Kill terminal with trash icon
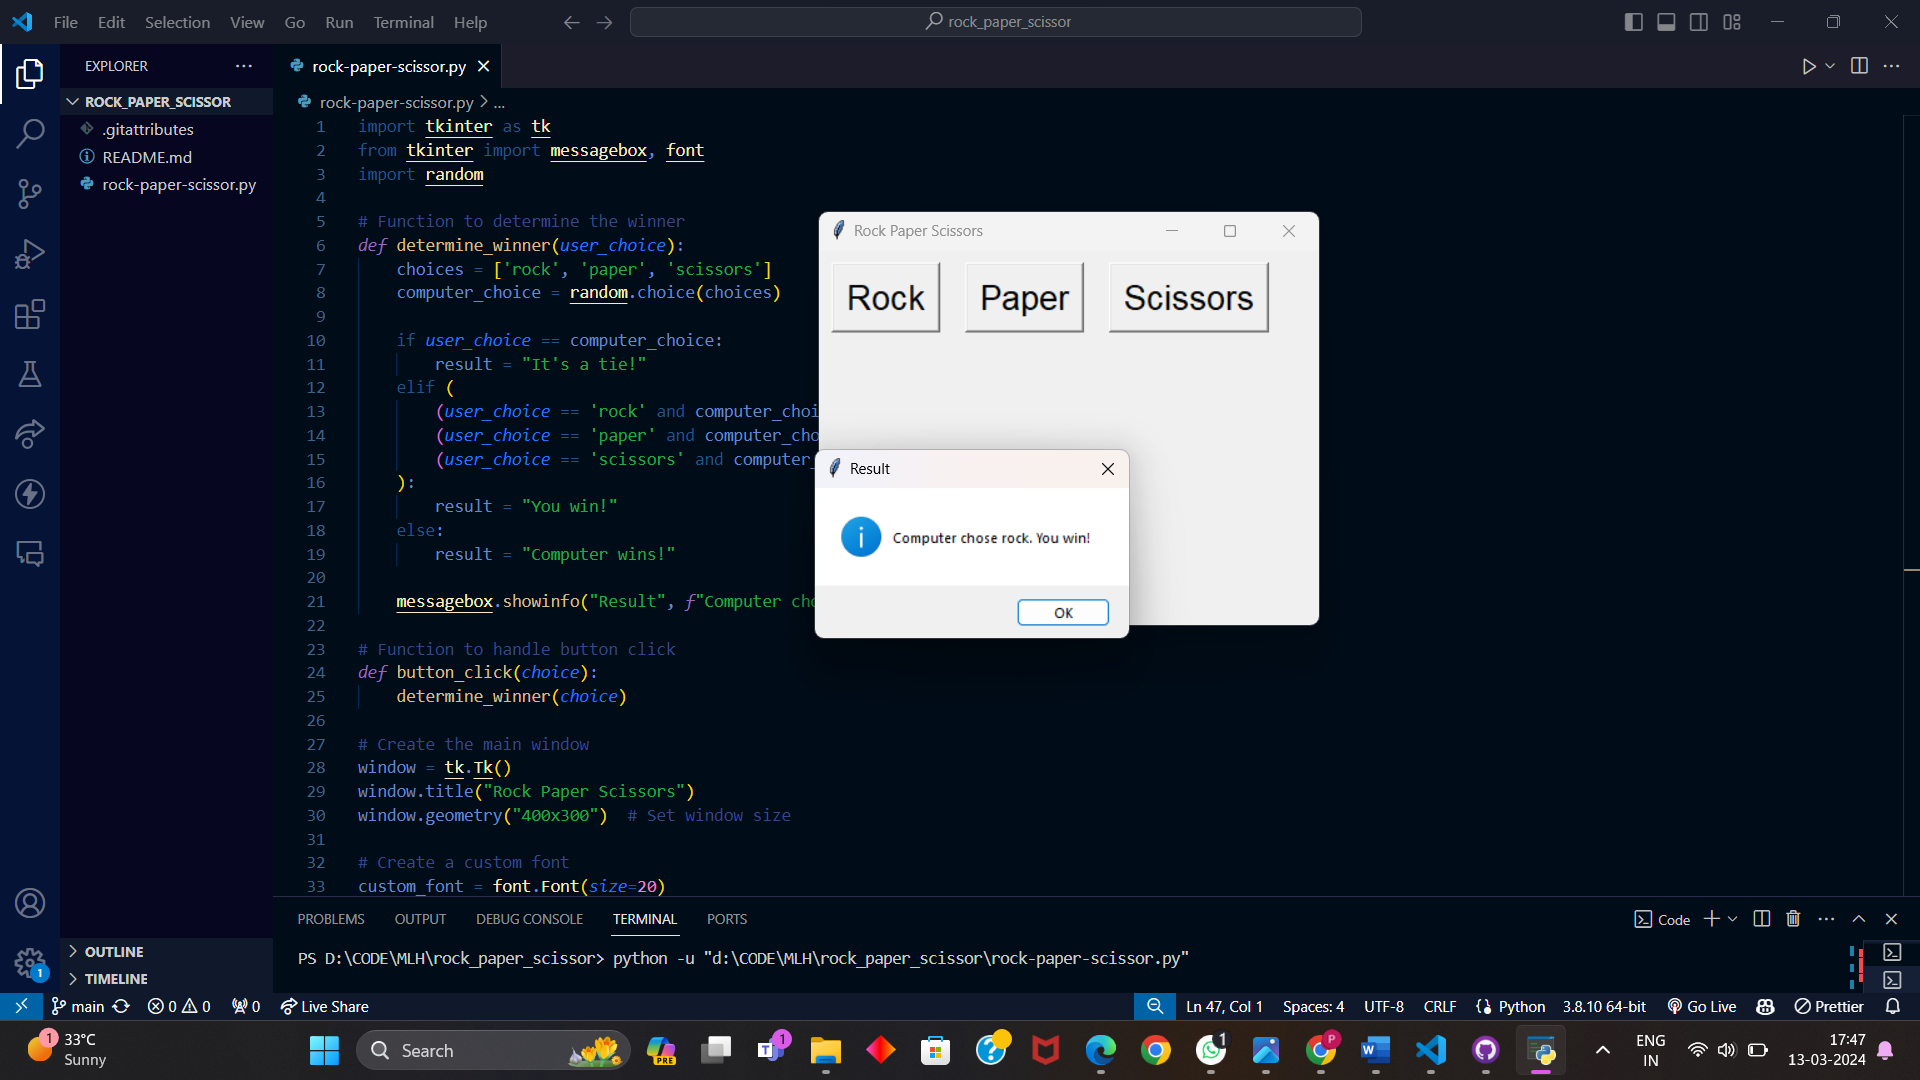The height and width of the screenshot is (1080, 1920). [x=1793, y=919]
